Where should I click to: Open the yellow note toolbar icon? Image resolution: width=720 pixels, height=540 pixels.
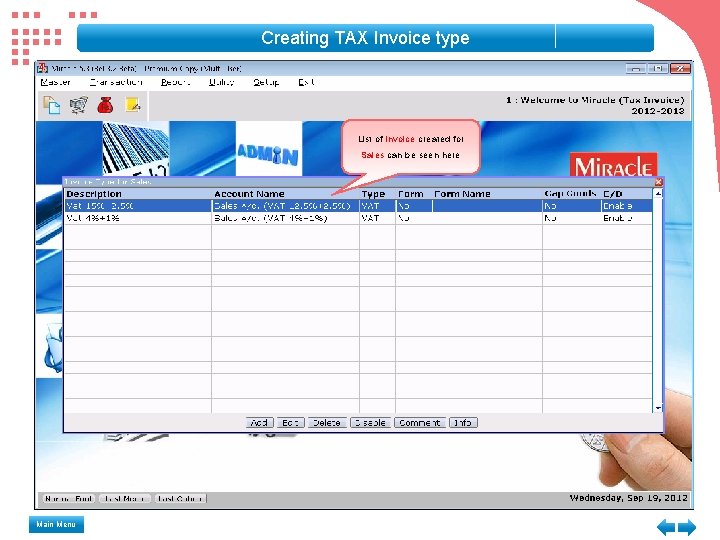tap(133, 105)
